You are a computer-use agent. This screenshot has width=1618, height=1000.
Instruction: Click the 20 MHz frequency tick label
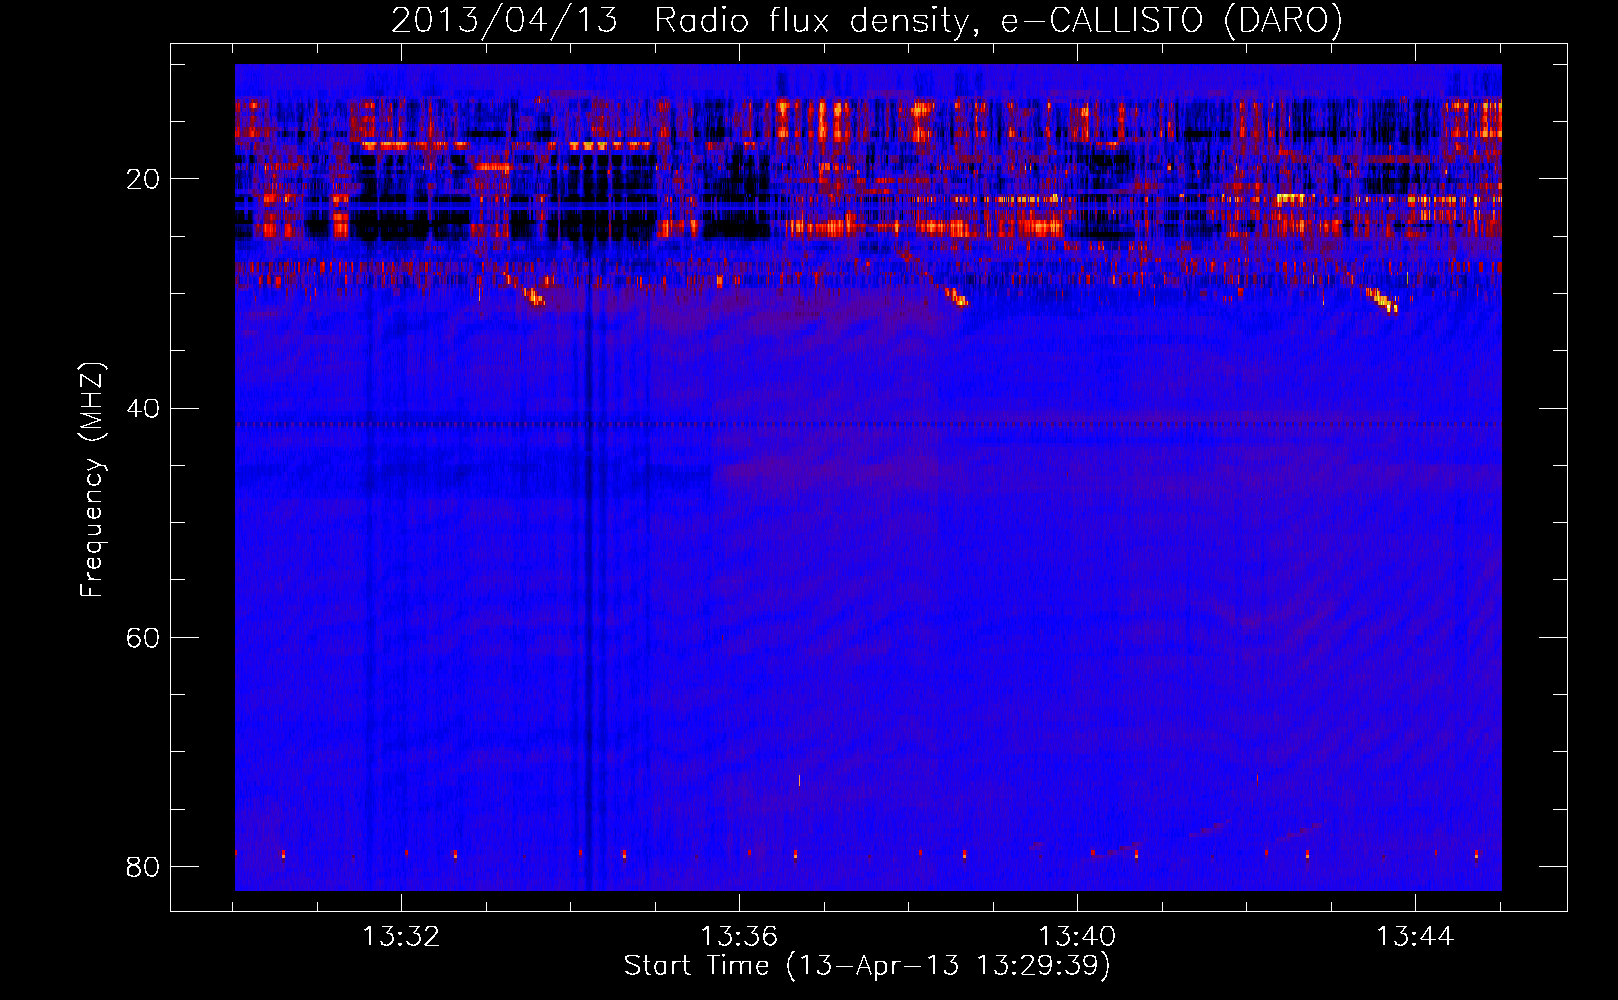(143, 180)
